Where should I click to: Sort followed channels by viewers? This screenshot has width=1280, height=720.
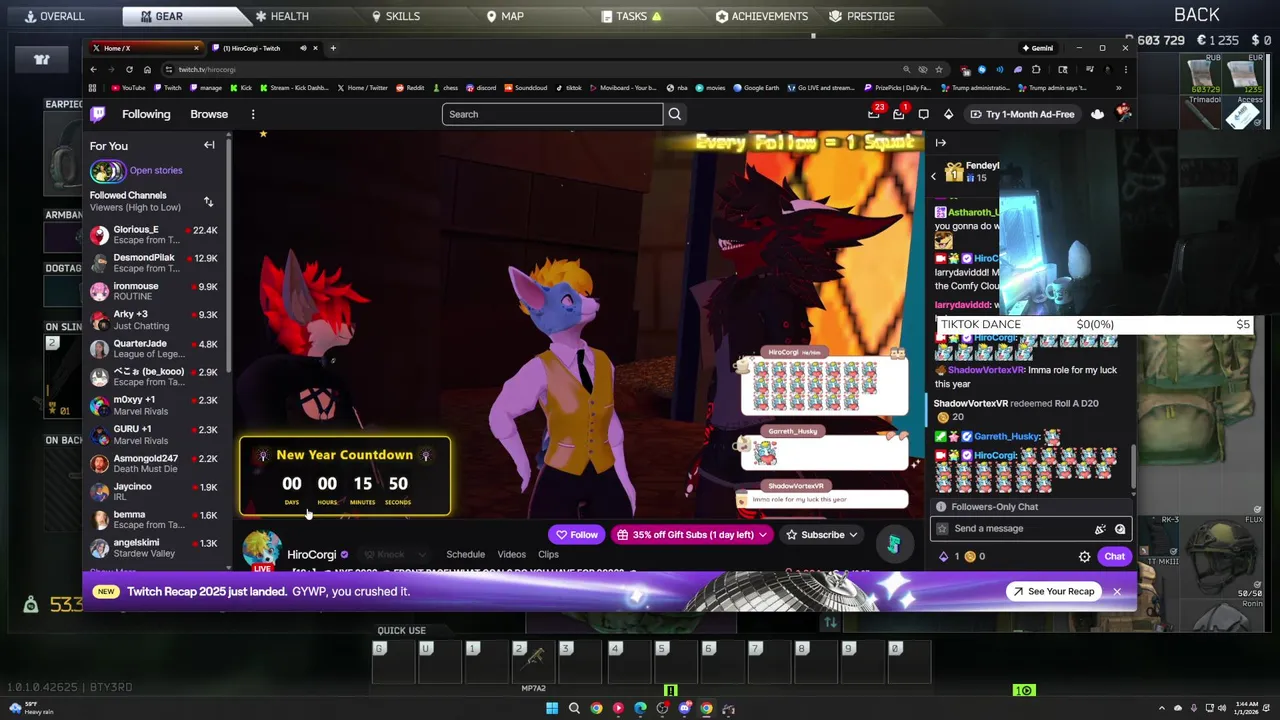pos(208,202)
